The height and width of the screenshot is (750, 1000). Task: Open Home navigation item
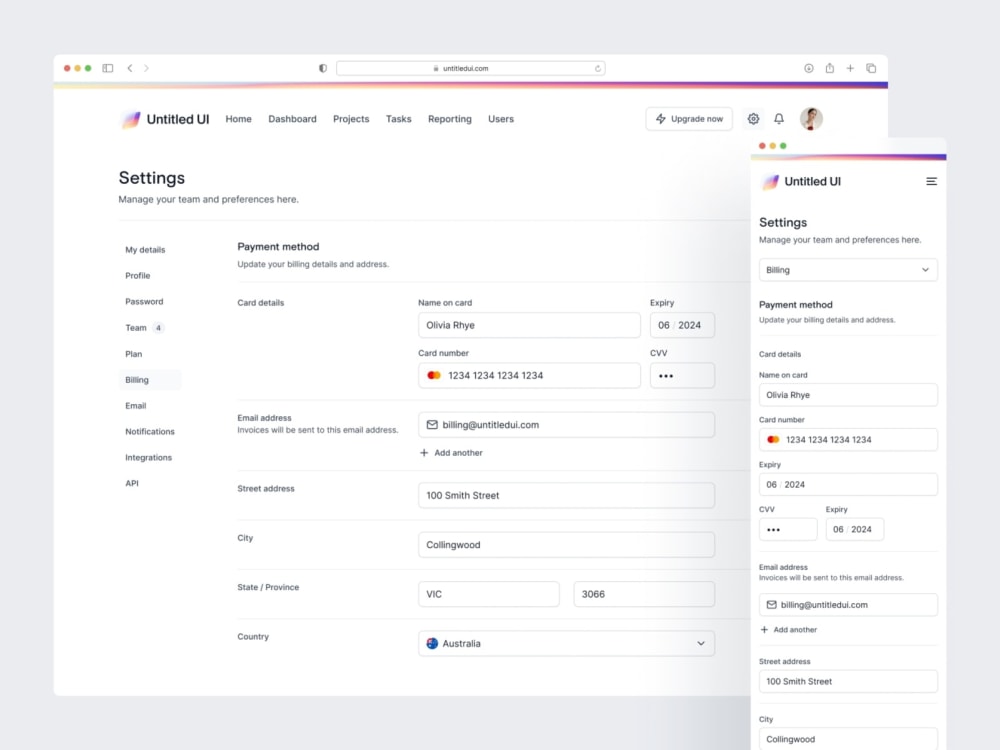click(239, 119)
